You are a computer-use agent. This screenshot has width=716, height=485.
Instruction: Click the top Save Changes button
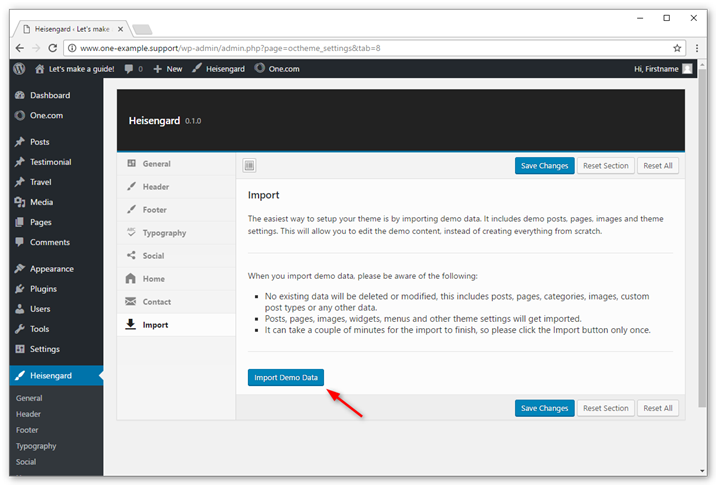tap(544, 165)
